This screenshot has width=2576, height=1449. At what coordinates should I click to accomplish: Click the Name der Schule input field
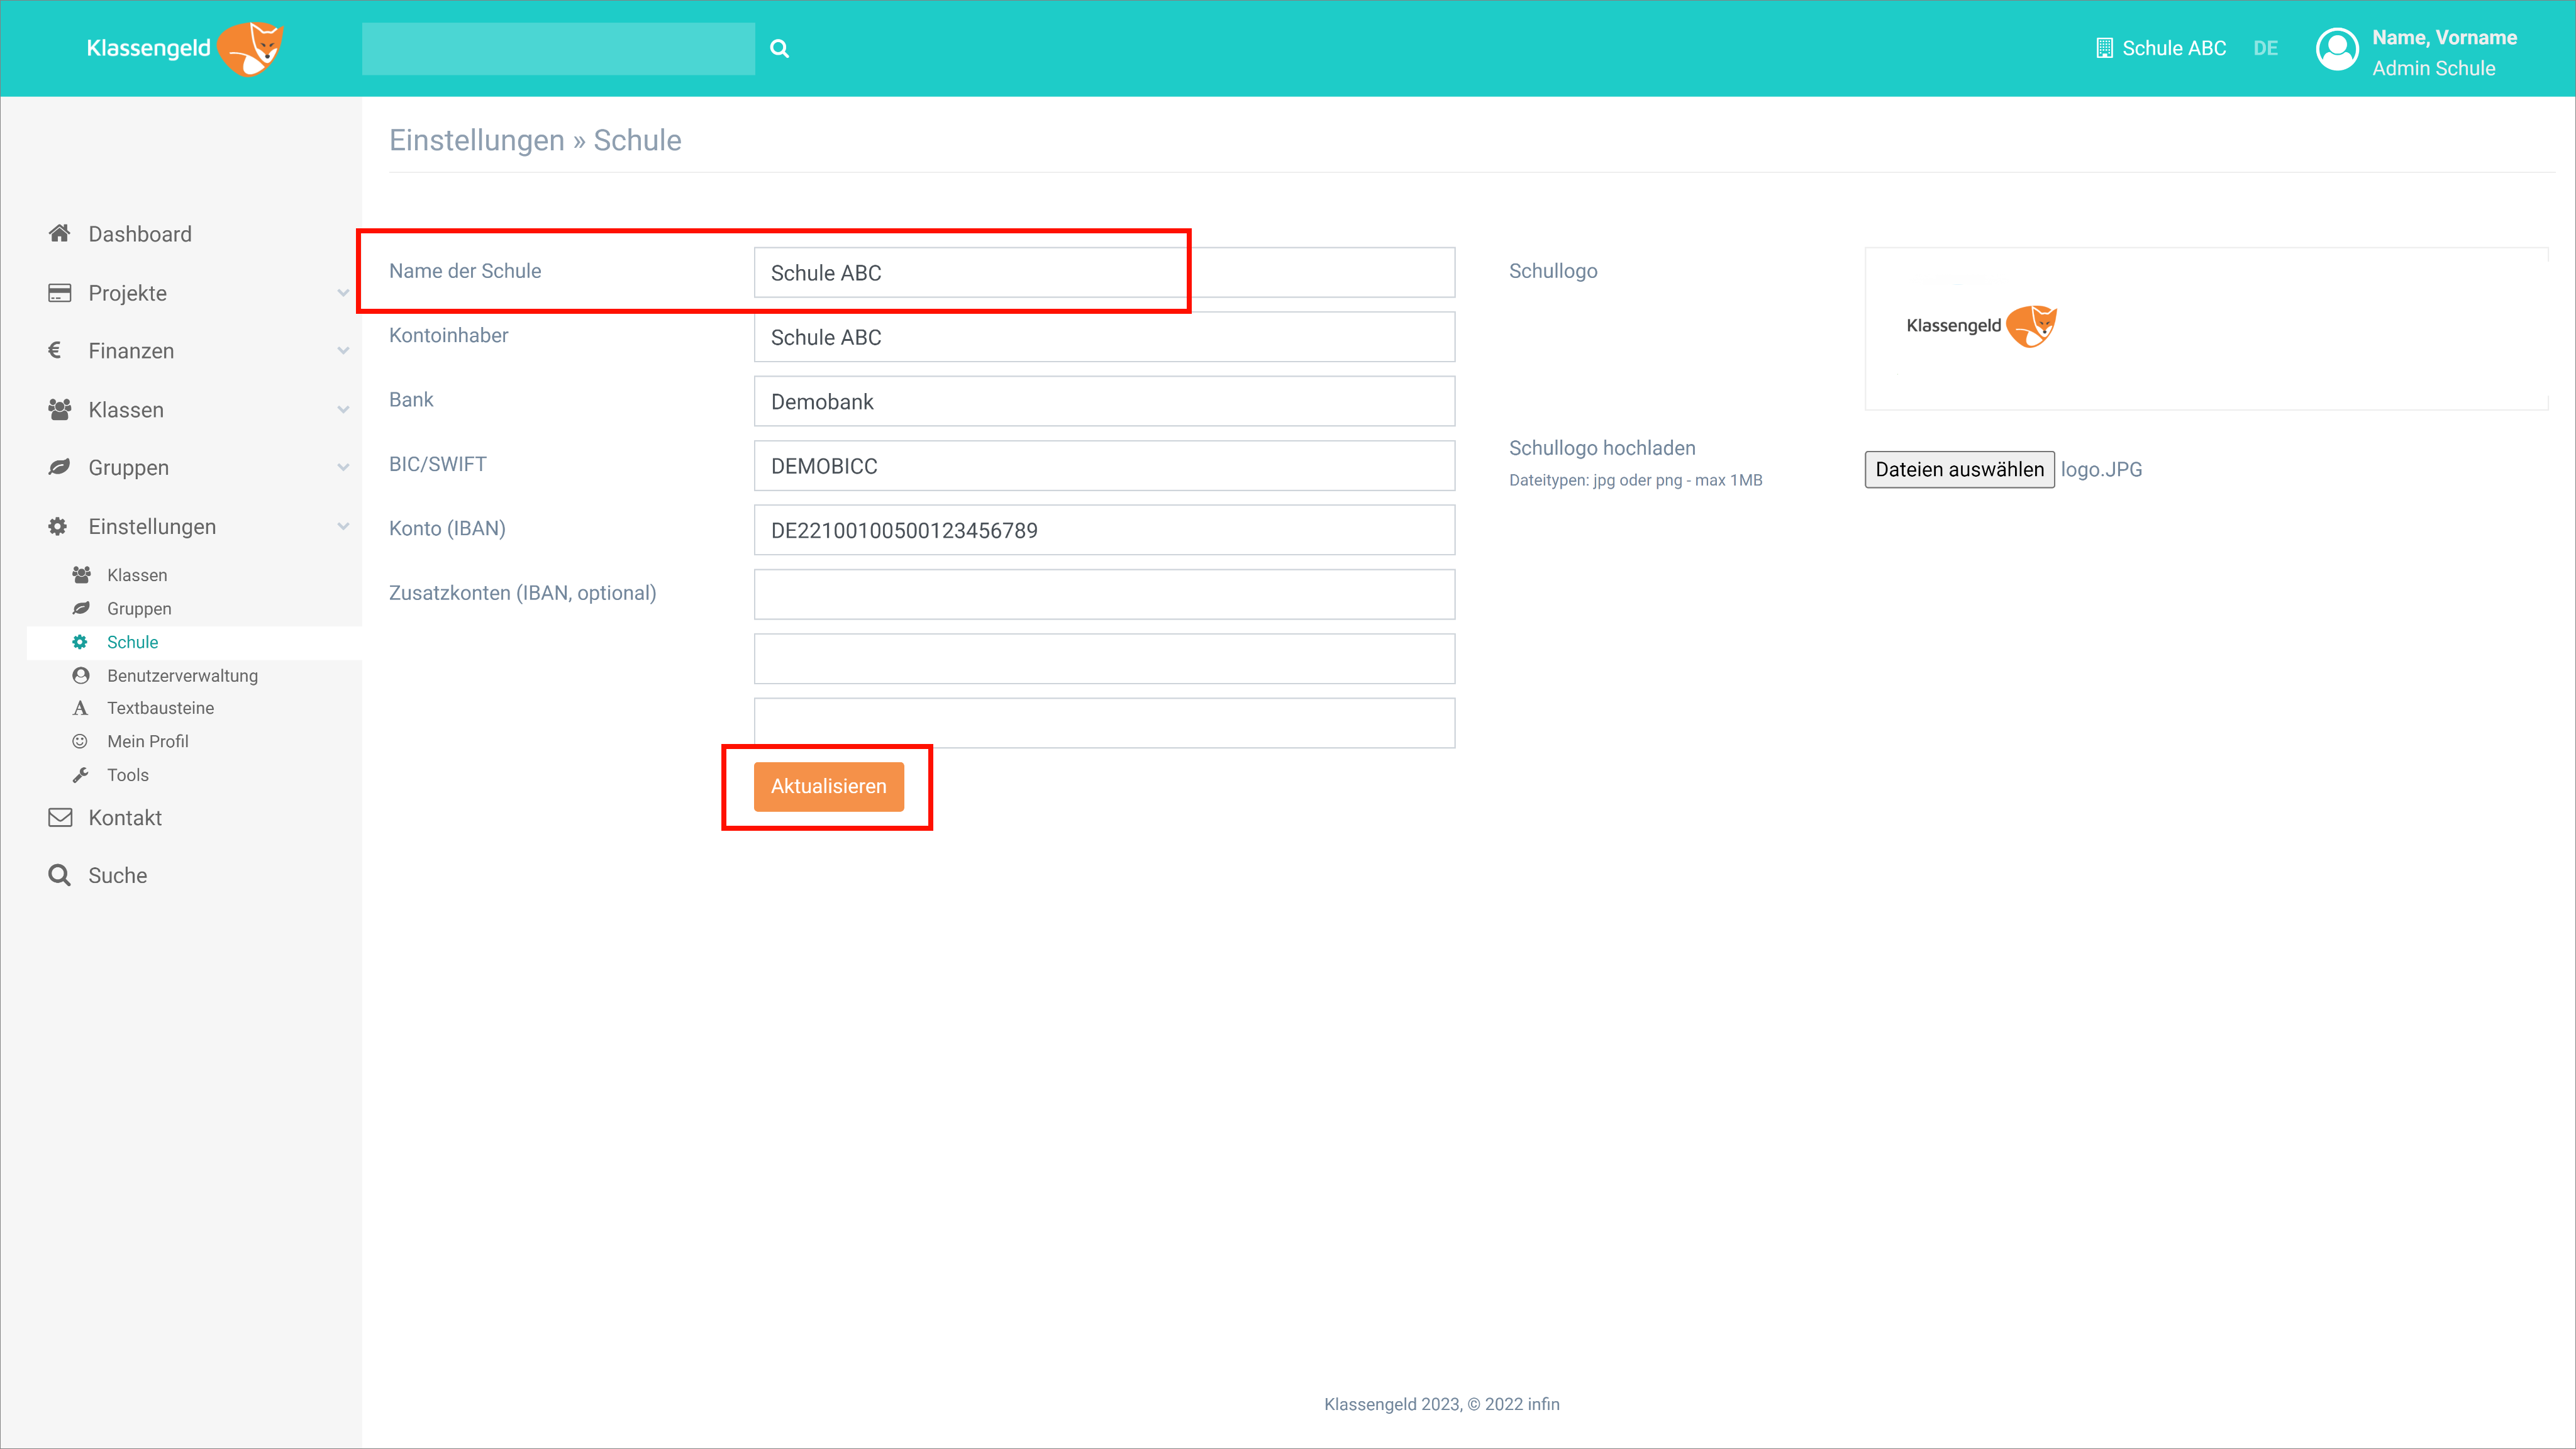pyautogui.click(x=1104, y=272)
